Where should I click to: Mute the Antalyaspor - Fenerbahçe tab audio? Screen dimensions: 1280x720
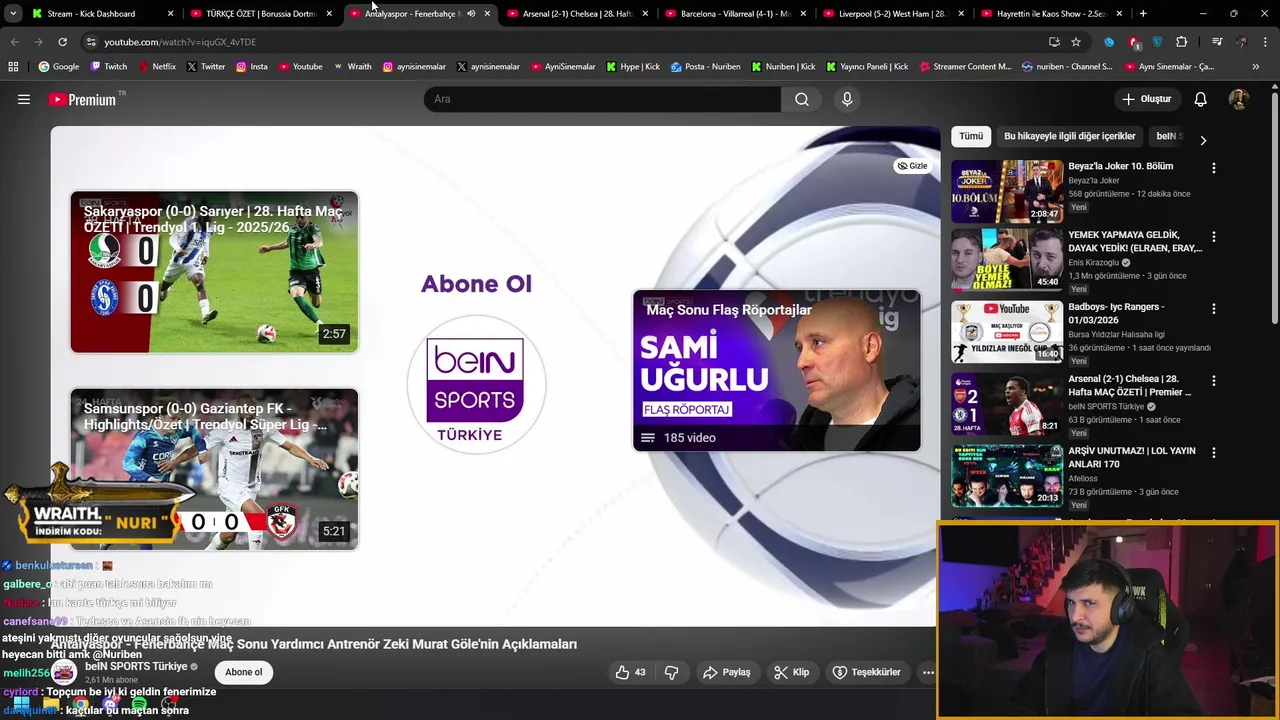(x=471, y=14)
